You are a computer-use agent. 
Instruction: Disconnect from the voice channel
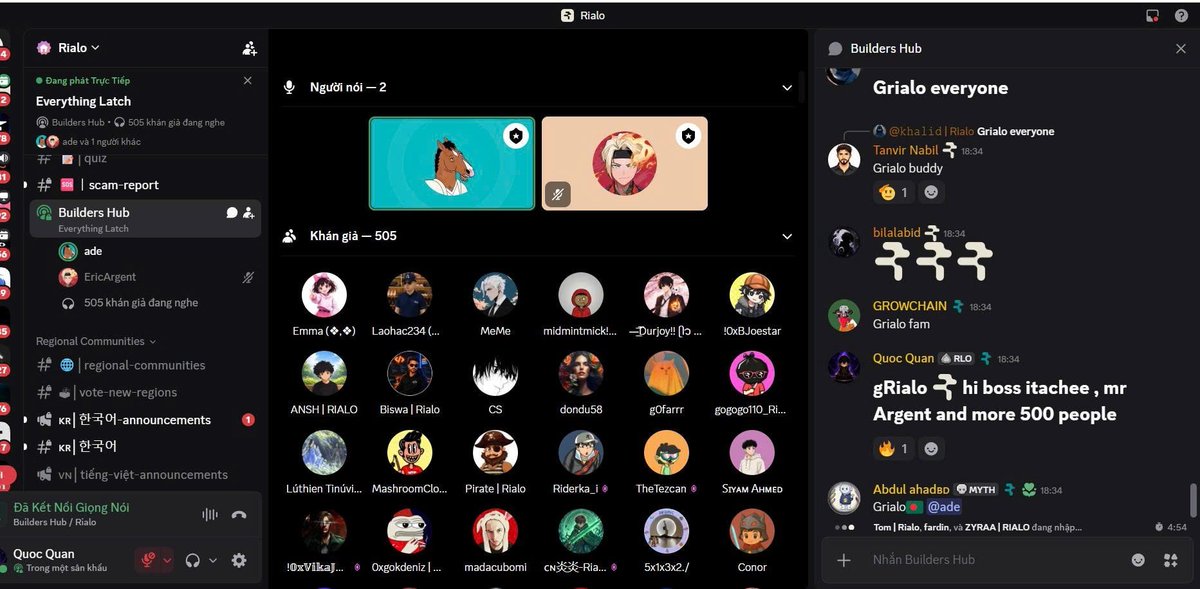coord(239,515)
